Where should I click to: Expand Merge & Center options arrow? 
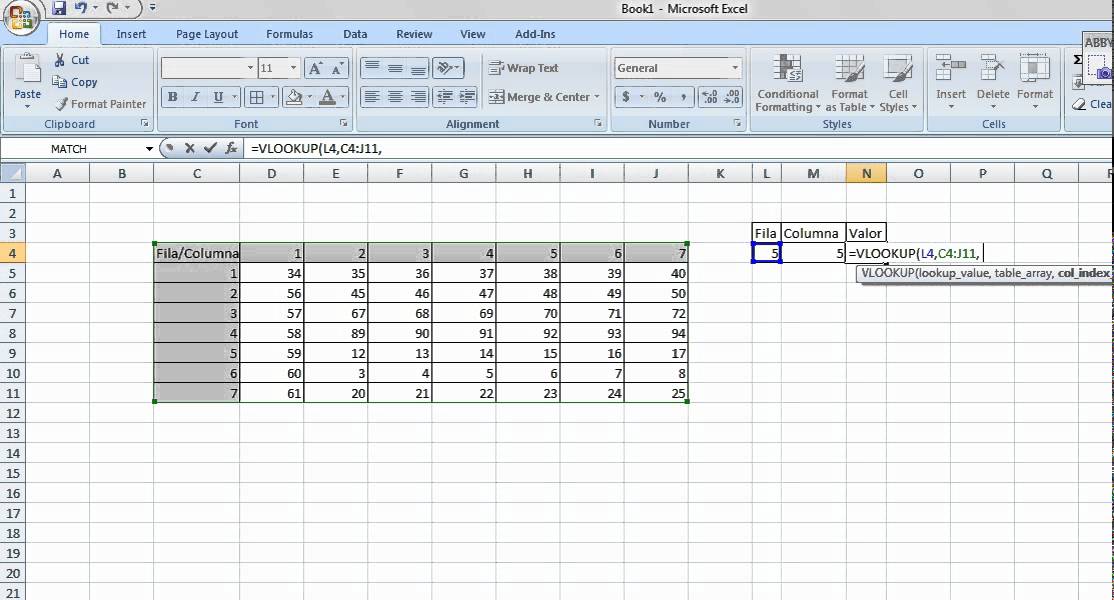coord(597,97)
